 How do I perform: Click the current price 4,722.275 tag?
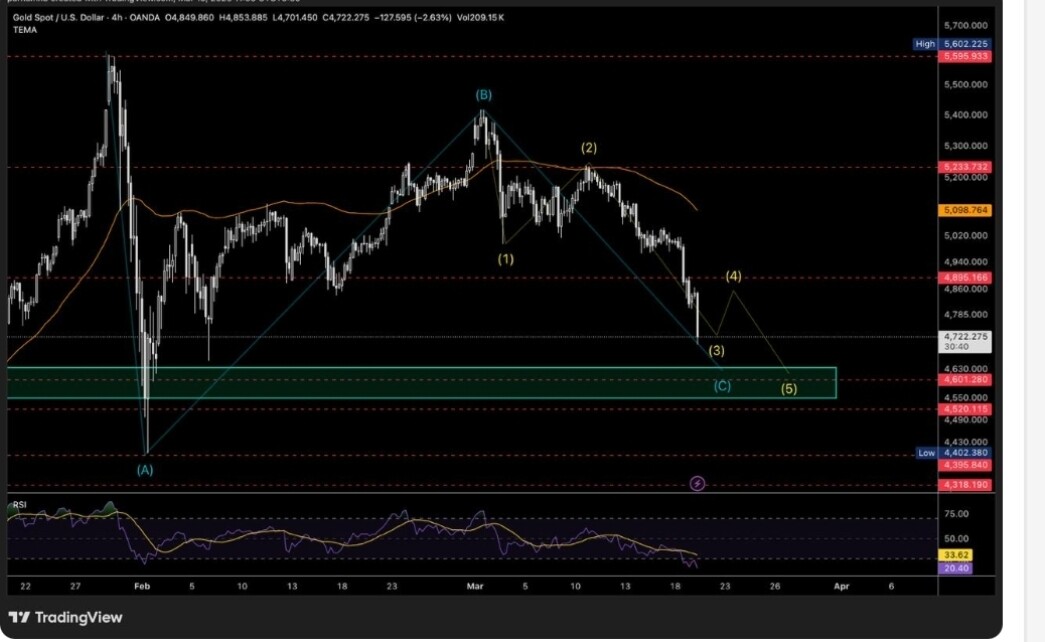point(965,341)
